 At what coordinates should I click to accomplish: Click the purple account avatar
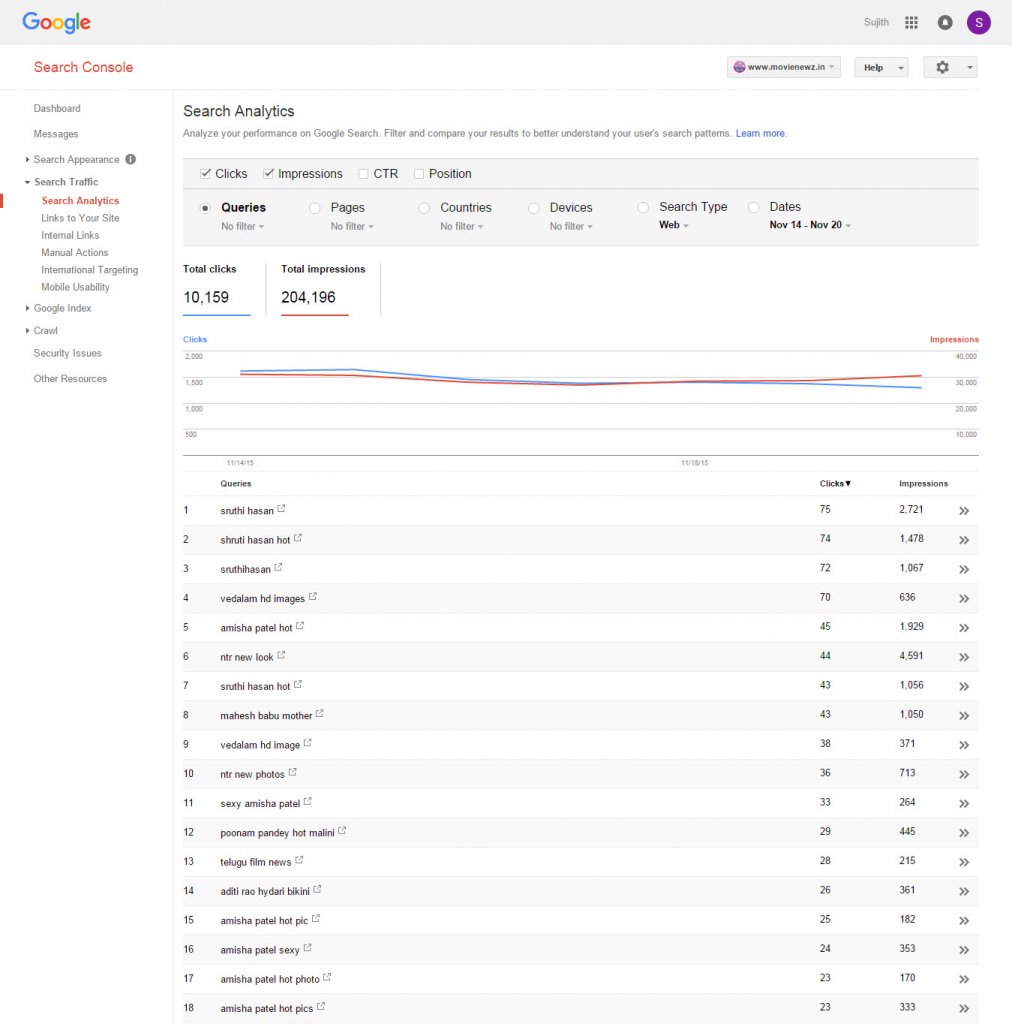coord(979,22)
